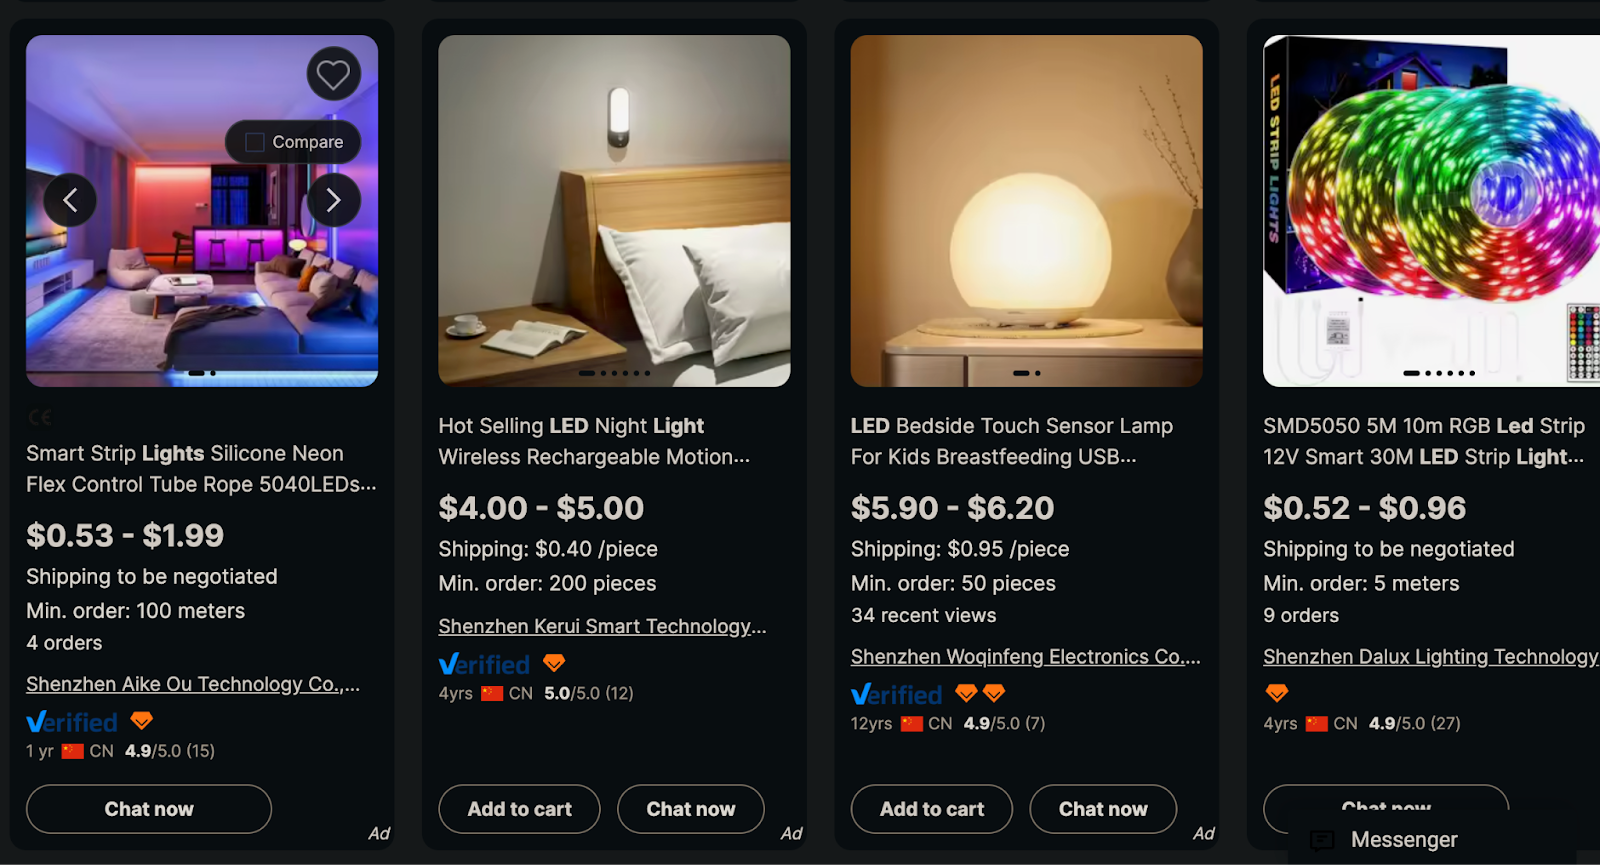Image resolution: width=1600 pixels, height=865 pixels.
Task: Click the Verified badge on the Woqinfeng listing
Action: (x=897, y=694)
